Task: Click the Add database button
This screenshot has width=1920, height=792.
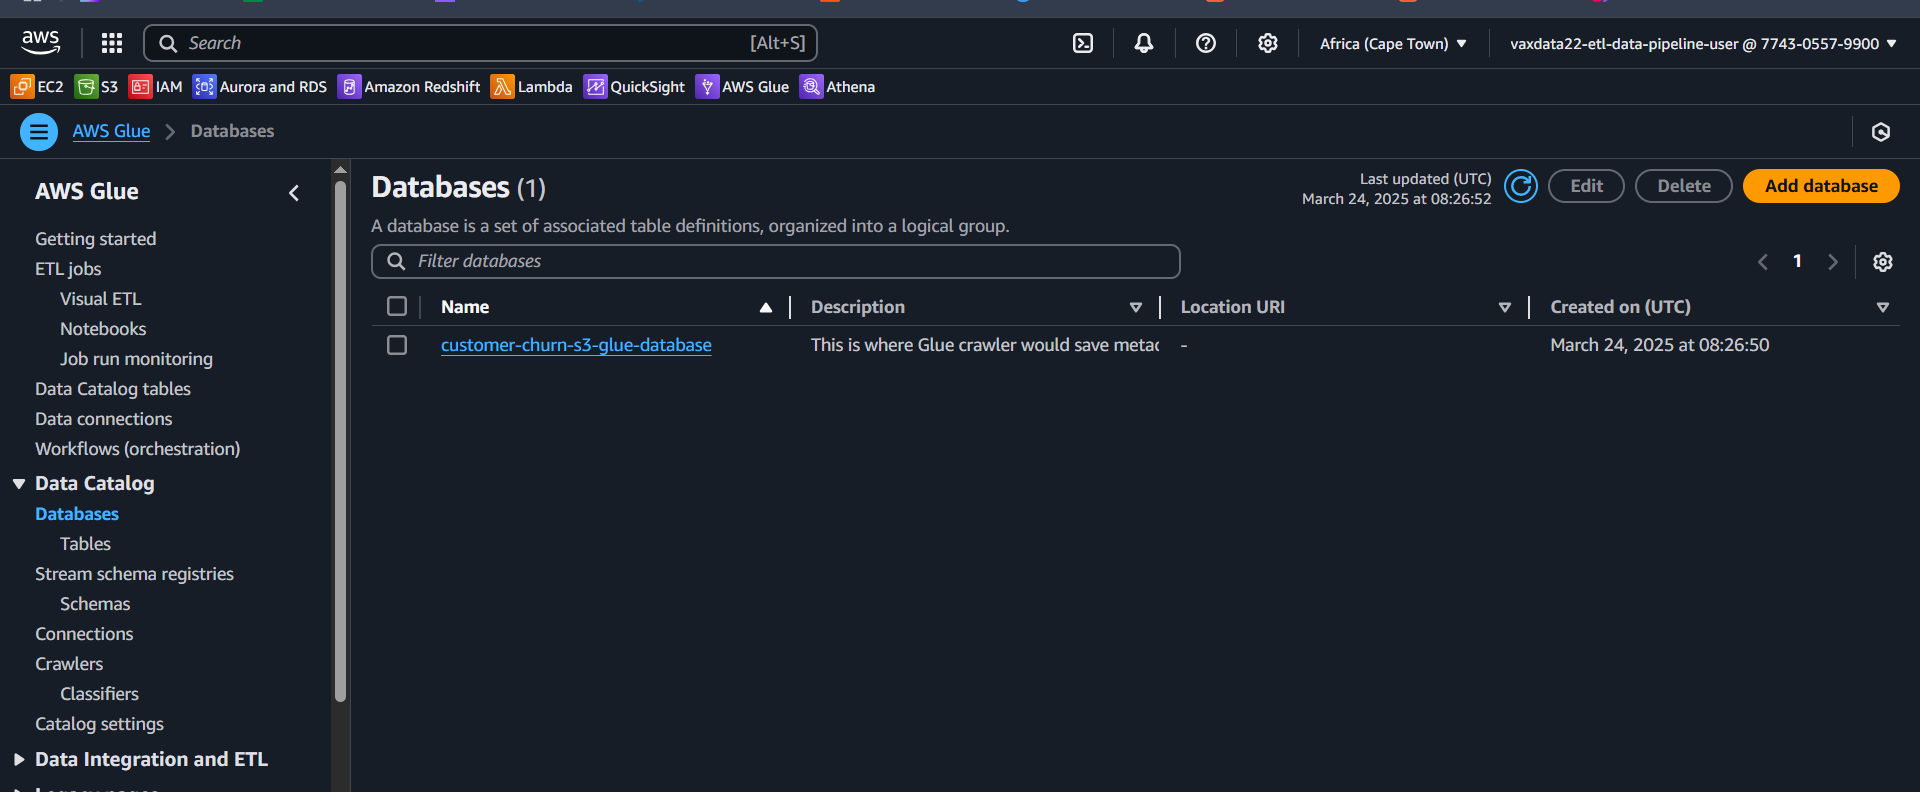Action: (1821, 186)
